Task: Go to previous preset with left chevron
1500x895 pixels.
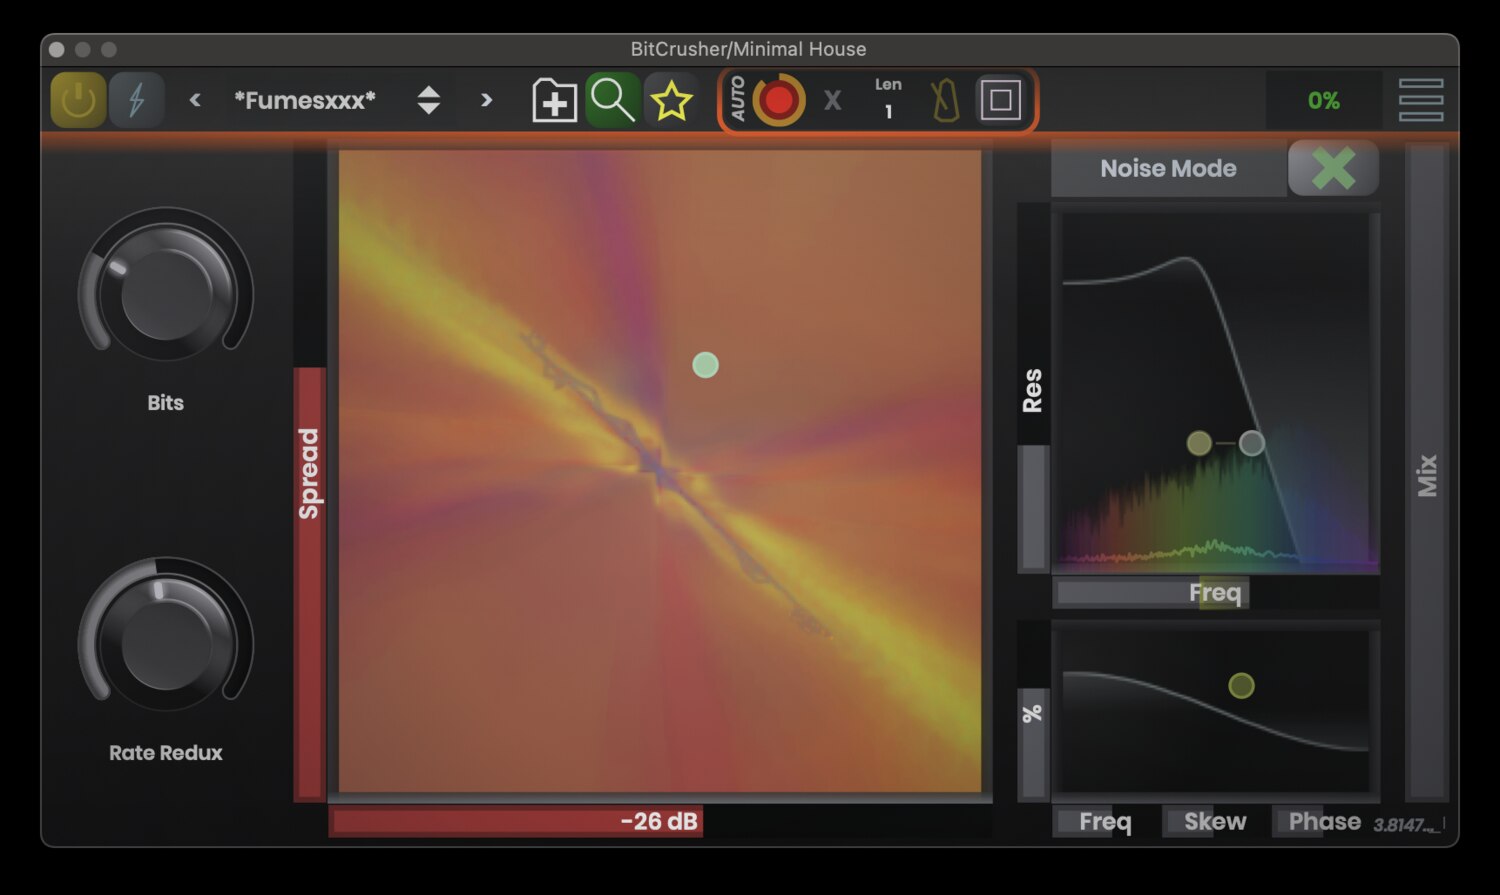Action: [x=195, y=100]
